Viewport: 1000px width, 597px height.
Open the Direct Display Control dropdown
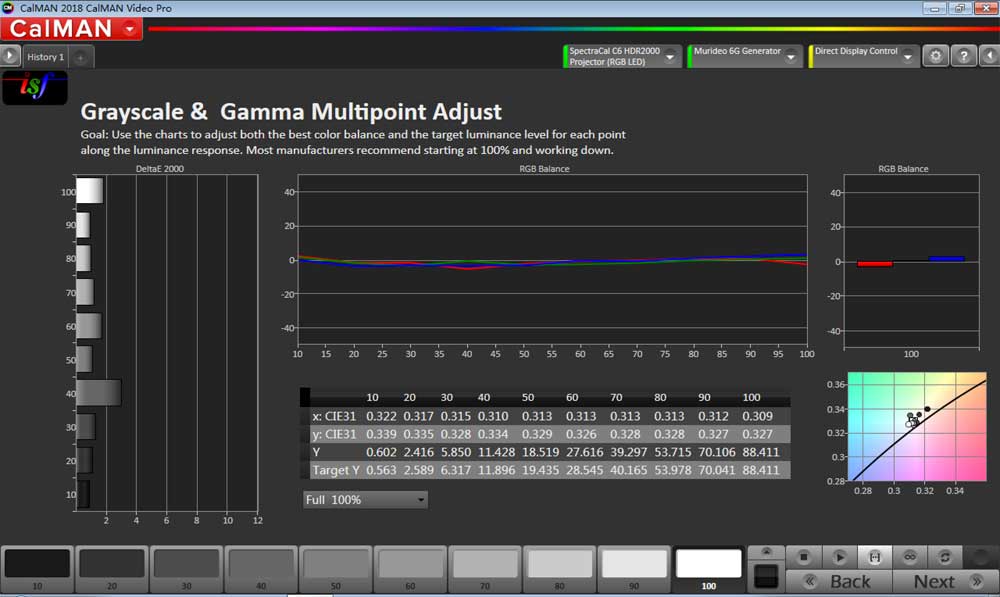[x=907, y=57]
